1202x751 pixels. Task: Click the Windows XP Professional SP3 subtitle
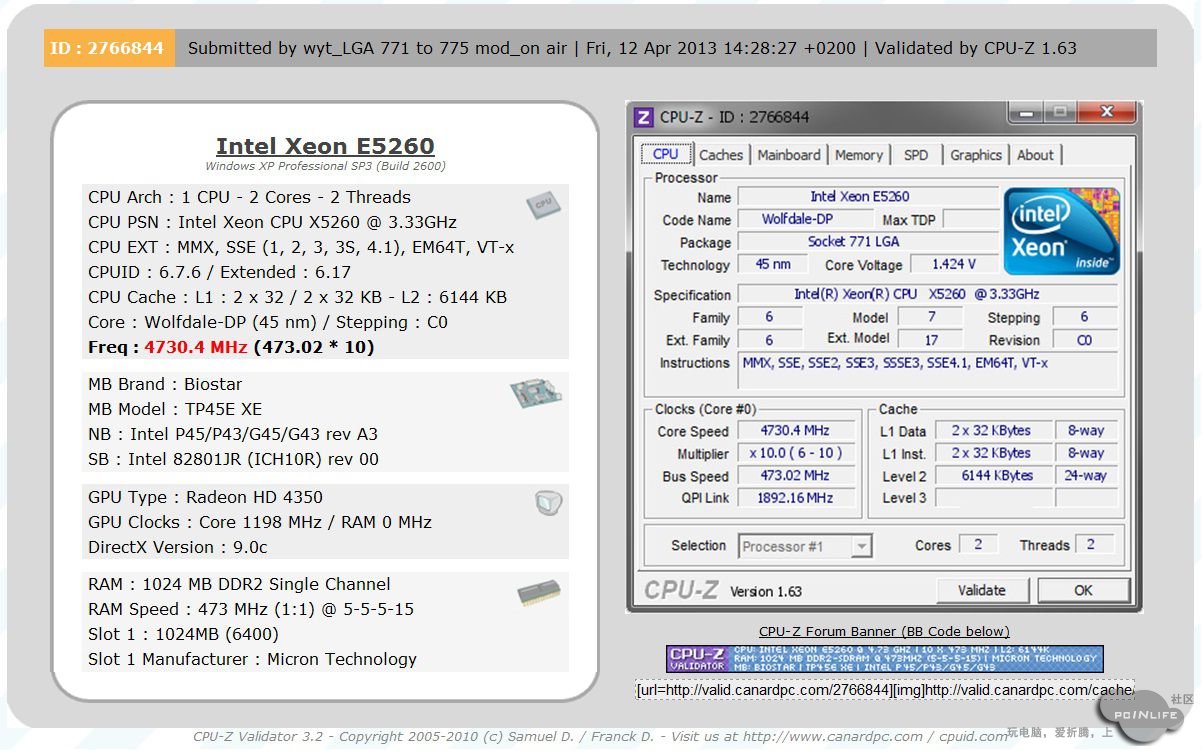(x=325, y=166)
